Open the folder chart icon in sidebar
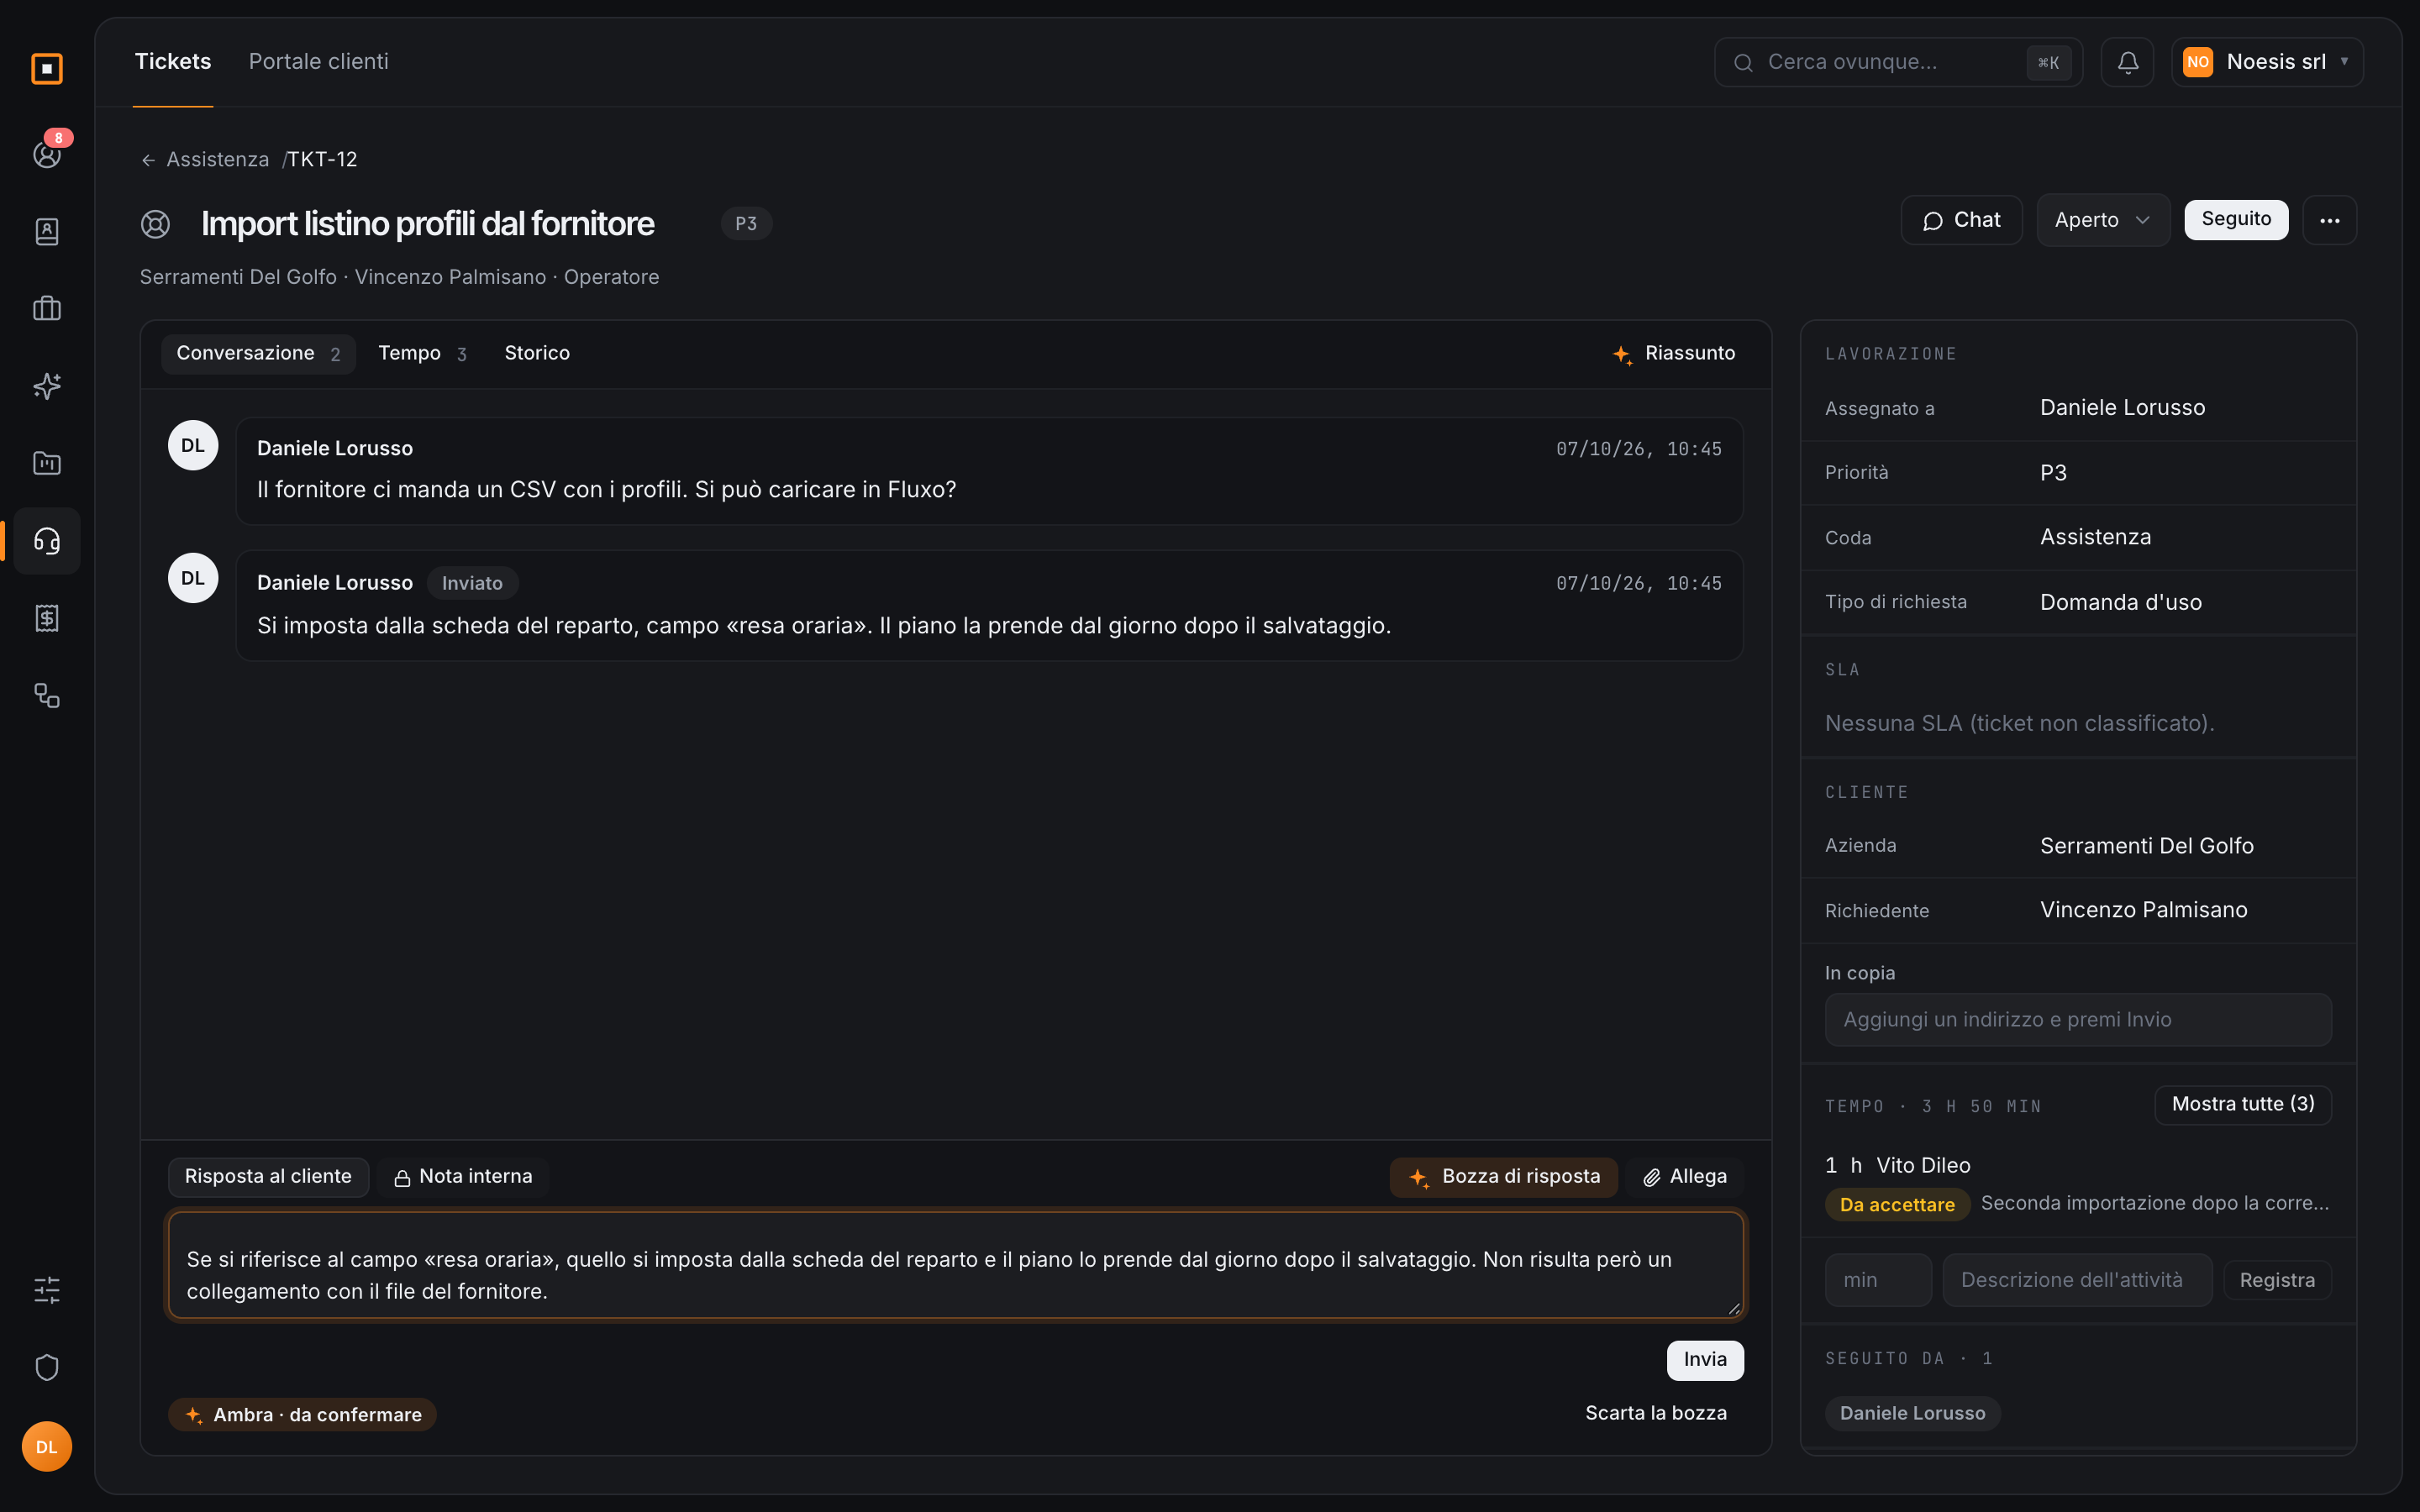This screenshot has width=2420, height=1512. pos(47,463)
